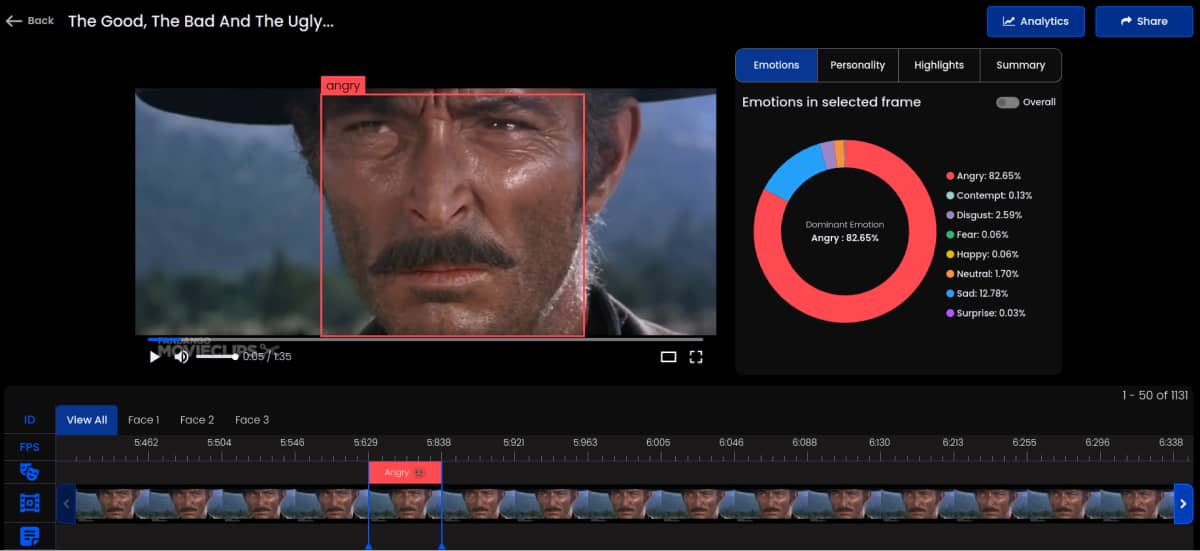1200x551 pixels.
Task: Go back using the Back arrow
Action: coord(30,20)
